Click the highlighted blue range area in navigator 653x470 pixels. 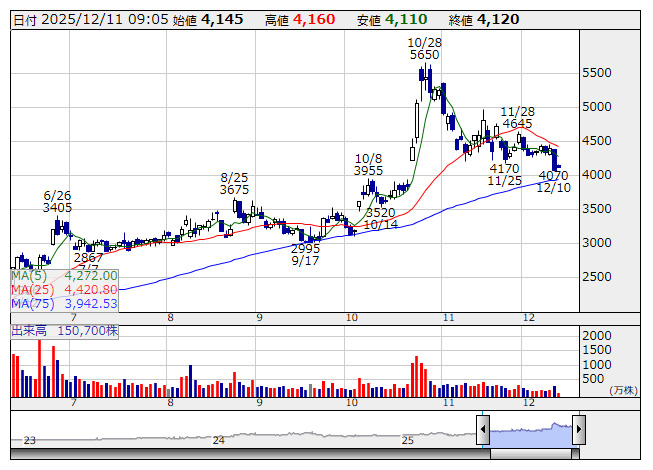click(531, 435)
